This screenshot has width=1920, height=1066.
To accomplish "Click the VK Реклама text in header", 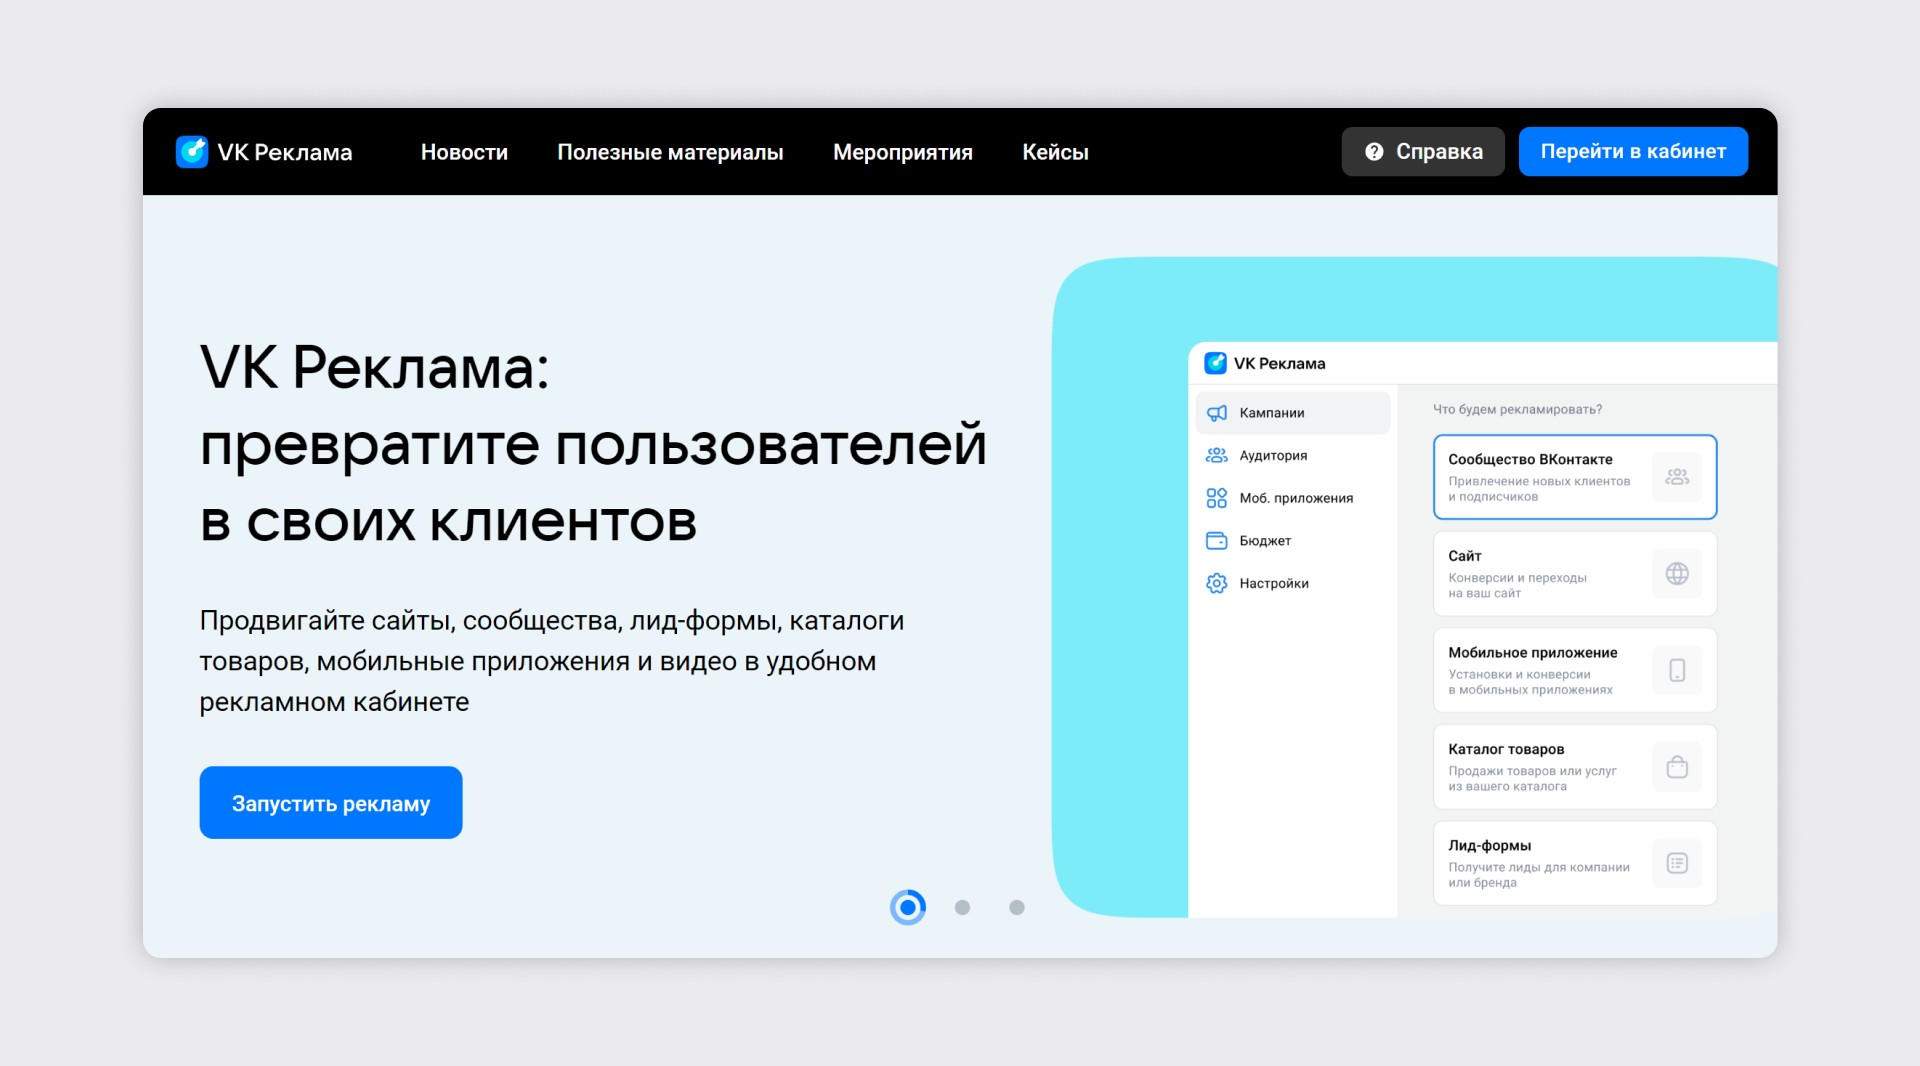I will pos(285,152).
